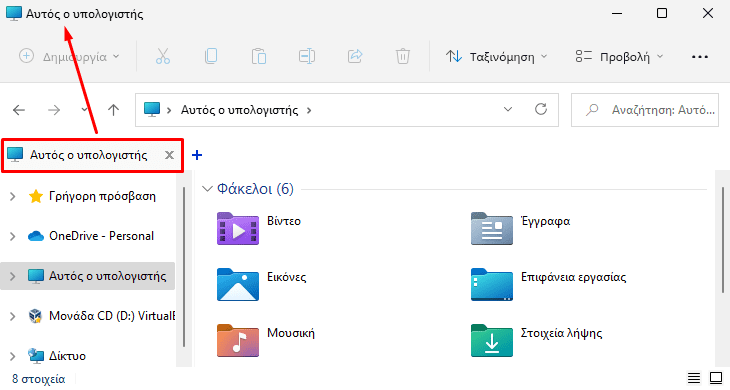The width and height of the screenshot is (730, 390).
Task: Expand breadcrumb chevron after Αυτός ο υπολογιστής
Action: (309, 110)
